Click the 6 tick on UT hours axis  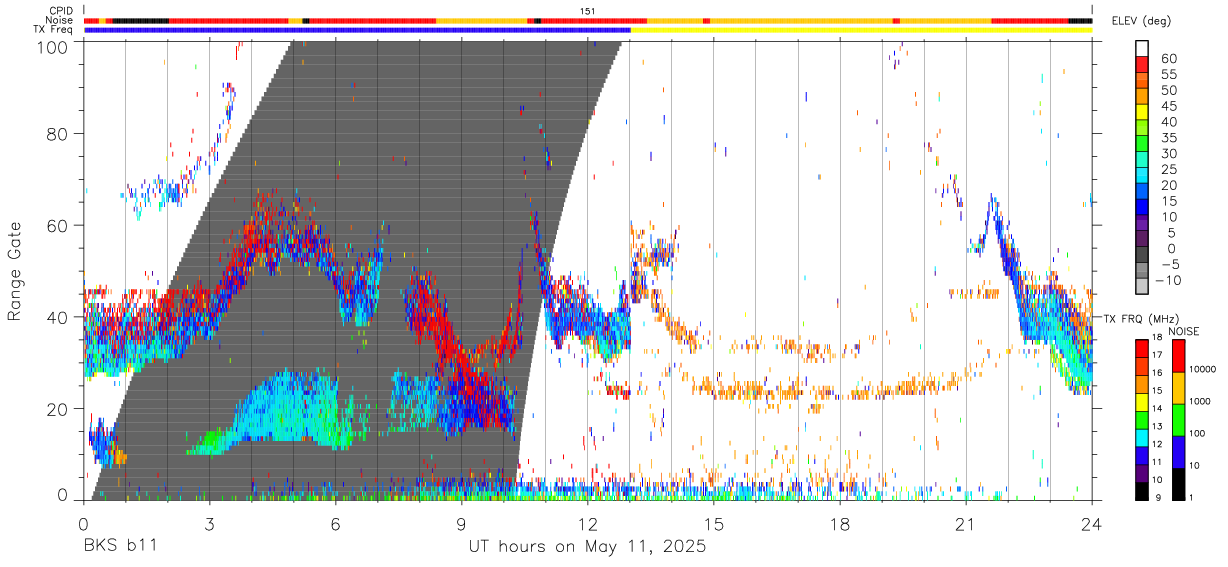click(x=335, y=522)
